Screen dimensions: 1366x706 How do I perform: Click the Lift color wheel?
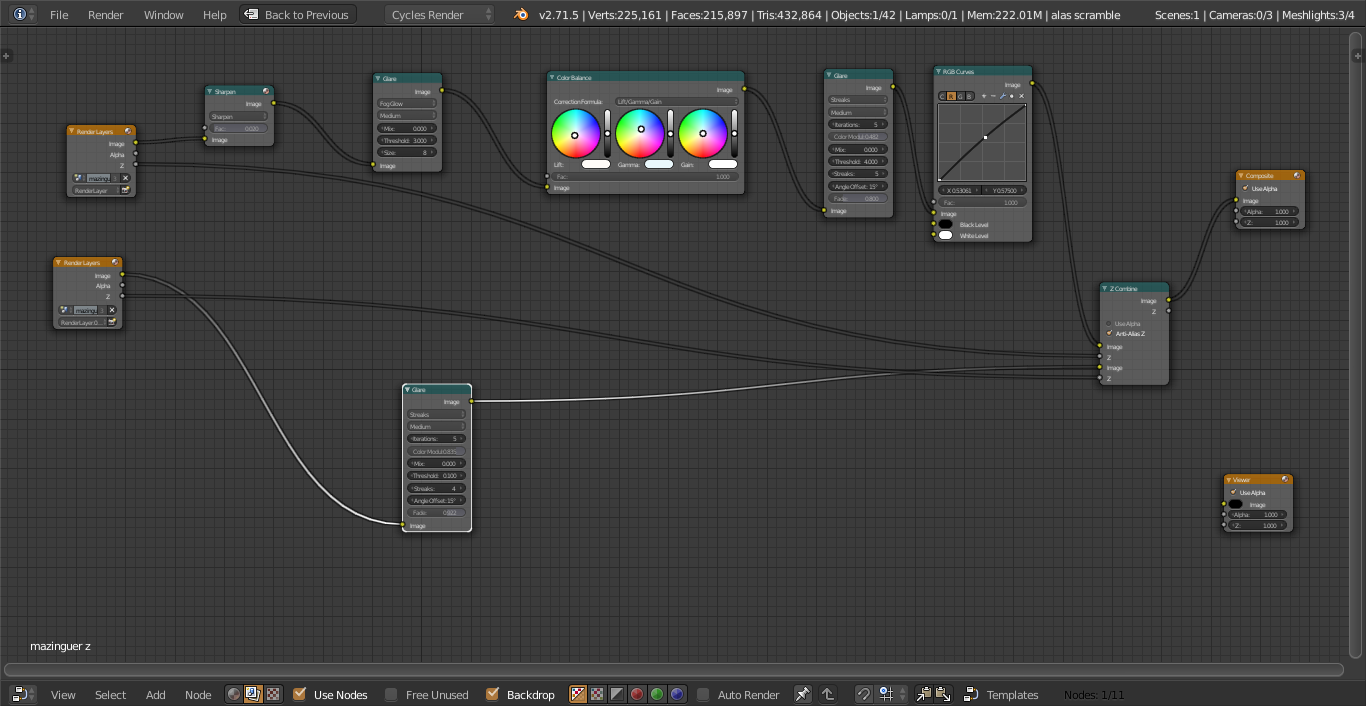click(x=576, y=134)
